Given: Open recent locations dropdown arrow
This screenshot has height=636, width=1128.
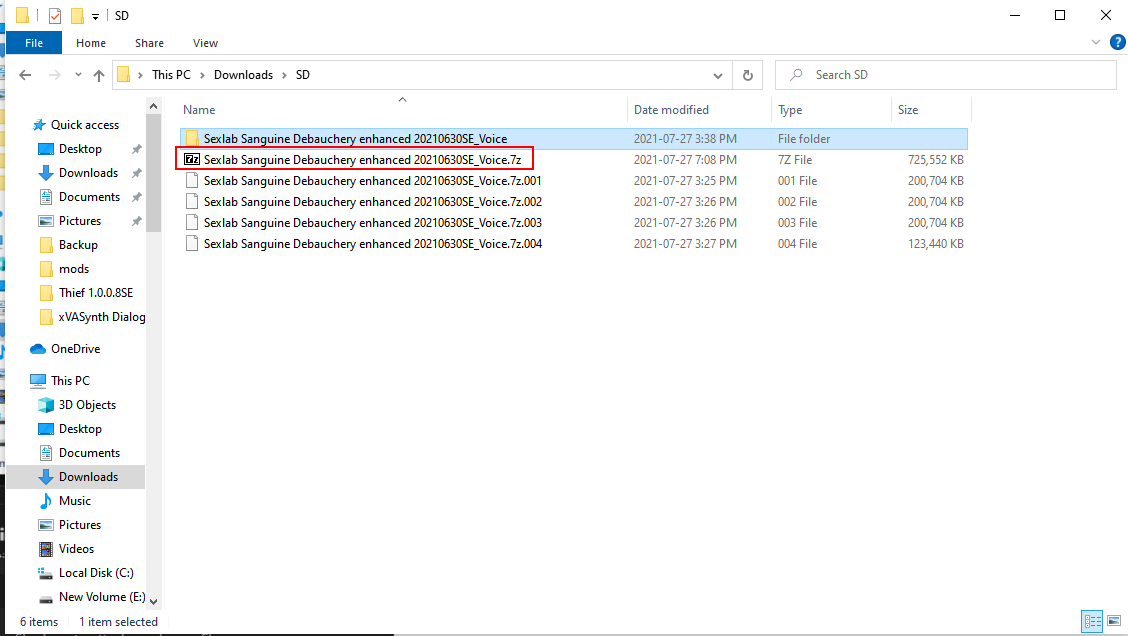Looking at the screenshot, I should point(78,75).
